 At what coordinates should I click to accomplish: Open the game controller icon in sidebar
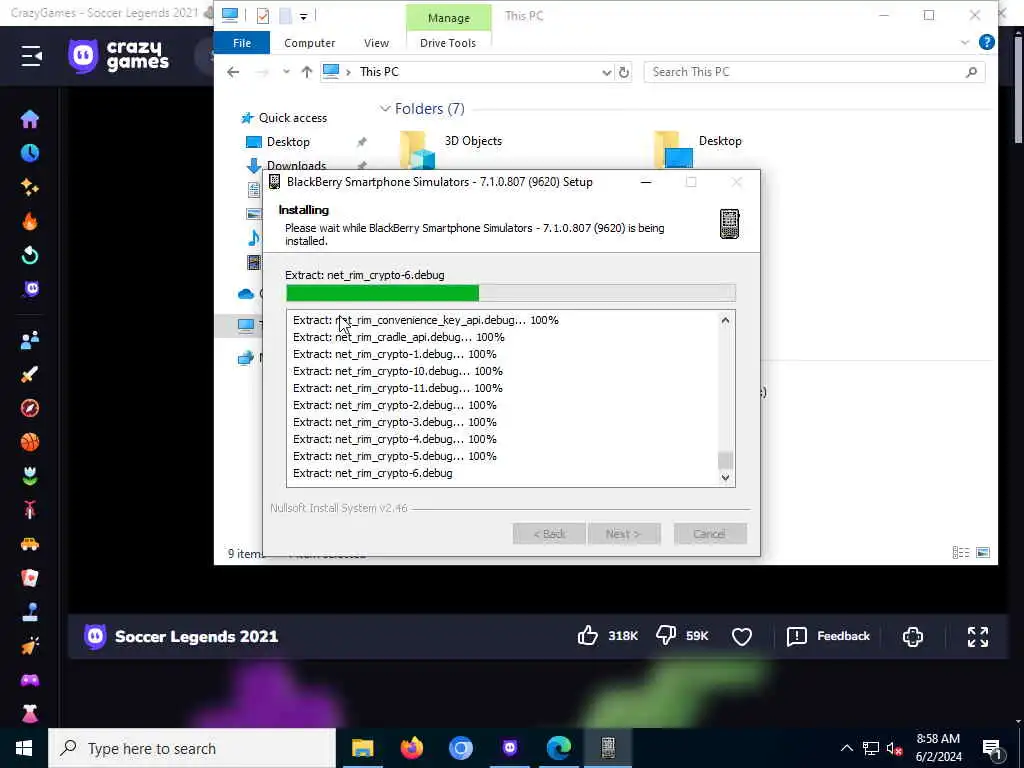tap(29, 680)
